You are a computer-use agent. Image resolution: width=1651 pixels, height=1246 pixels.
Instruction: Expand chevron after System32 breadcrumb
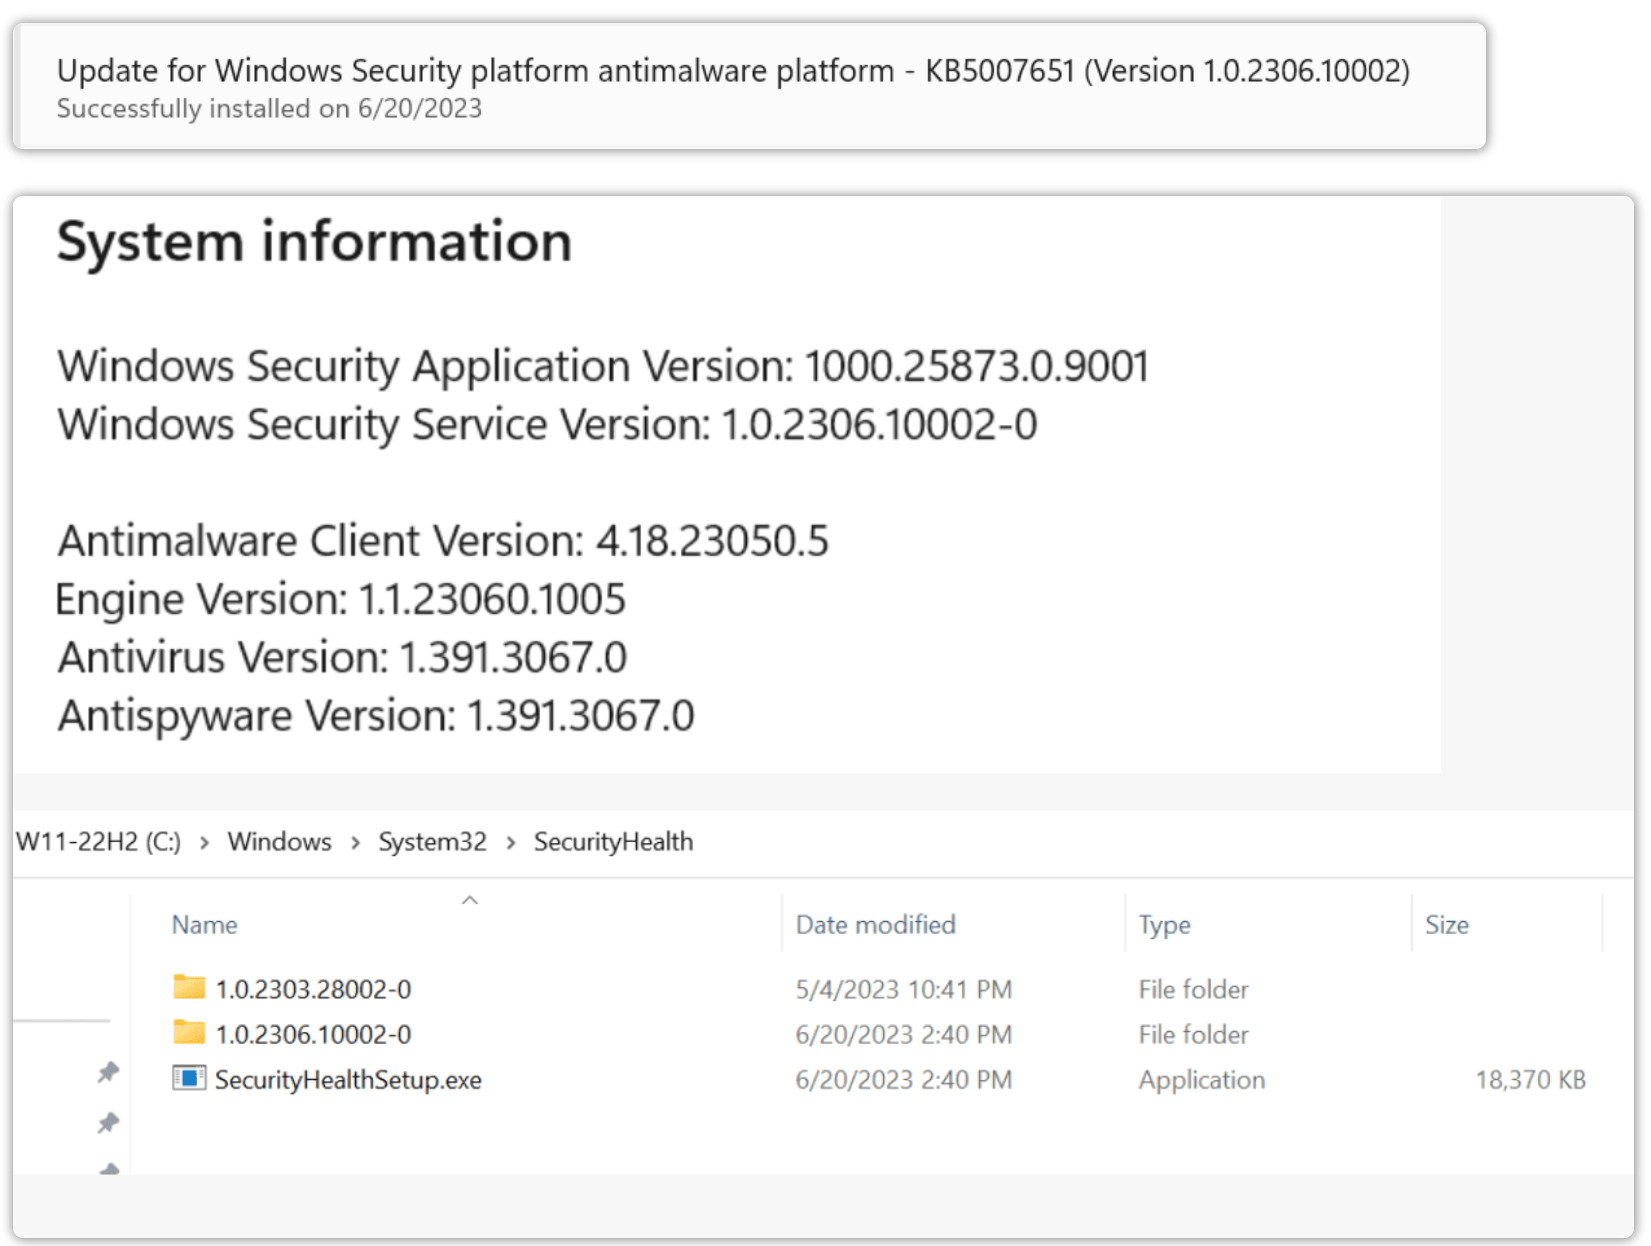(x=511, y=843)
